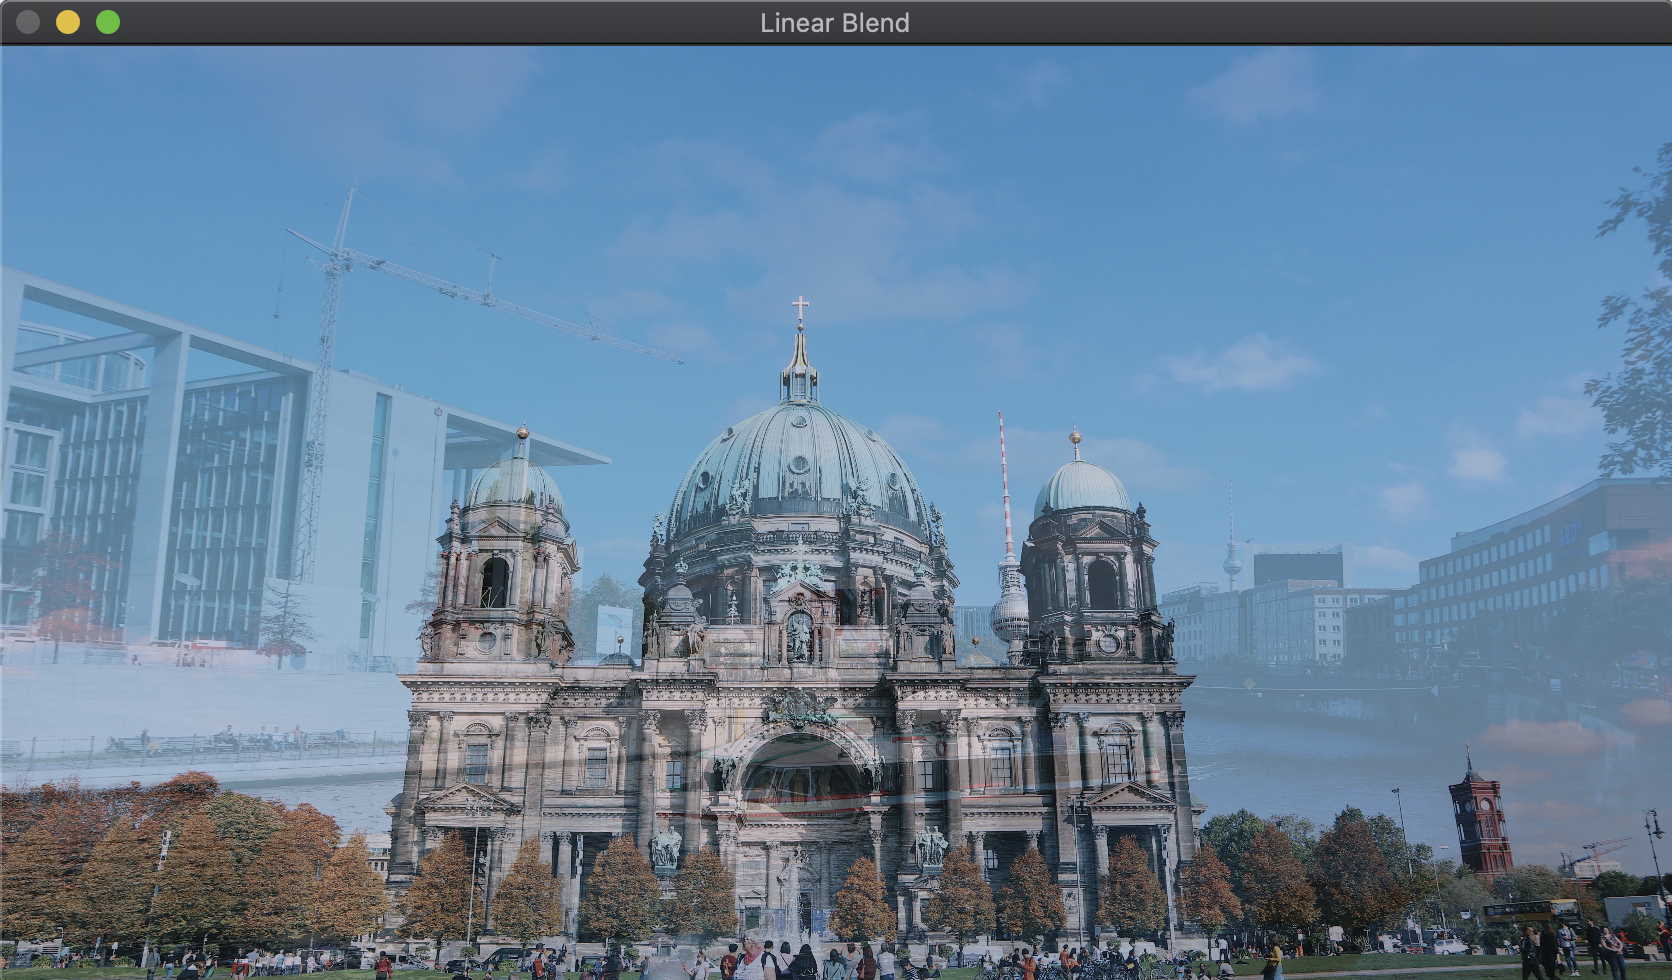The height and width of the screenshot is (980, 1672).
Task: Click the Linear Blend window title
Action: click(x=835, y=23)
